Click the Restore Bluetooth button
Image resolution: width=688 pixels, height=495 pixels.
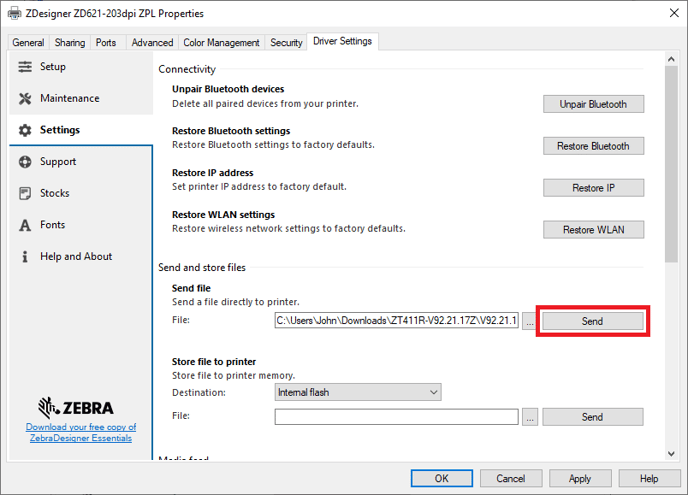(593, 146)
